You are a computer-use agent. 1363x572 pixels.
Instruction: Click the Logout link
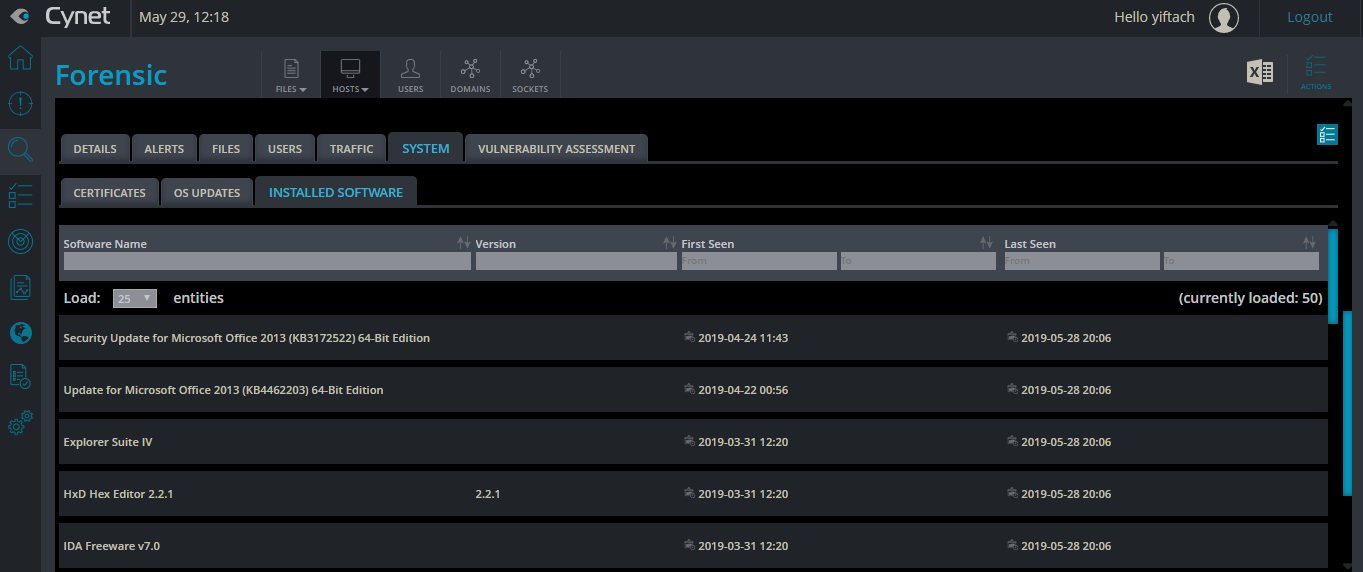[1309, 17]
